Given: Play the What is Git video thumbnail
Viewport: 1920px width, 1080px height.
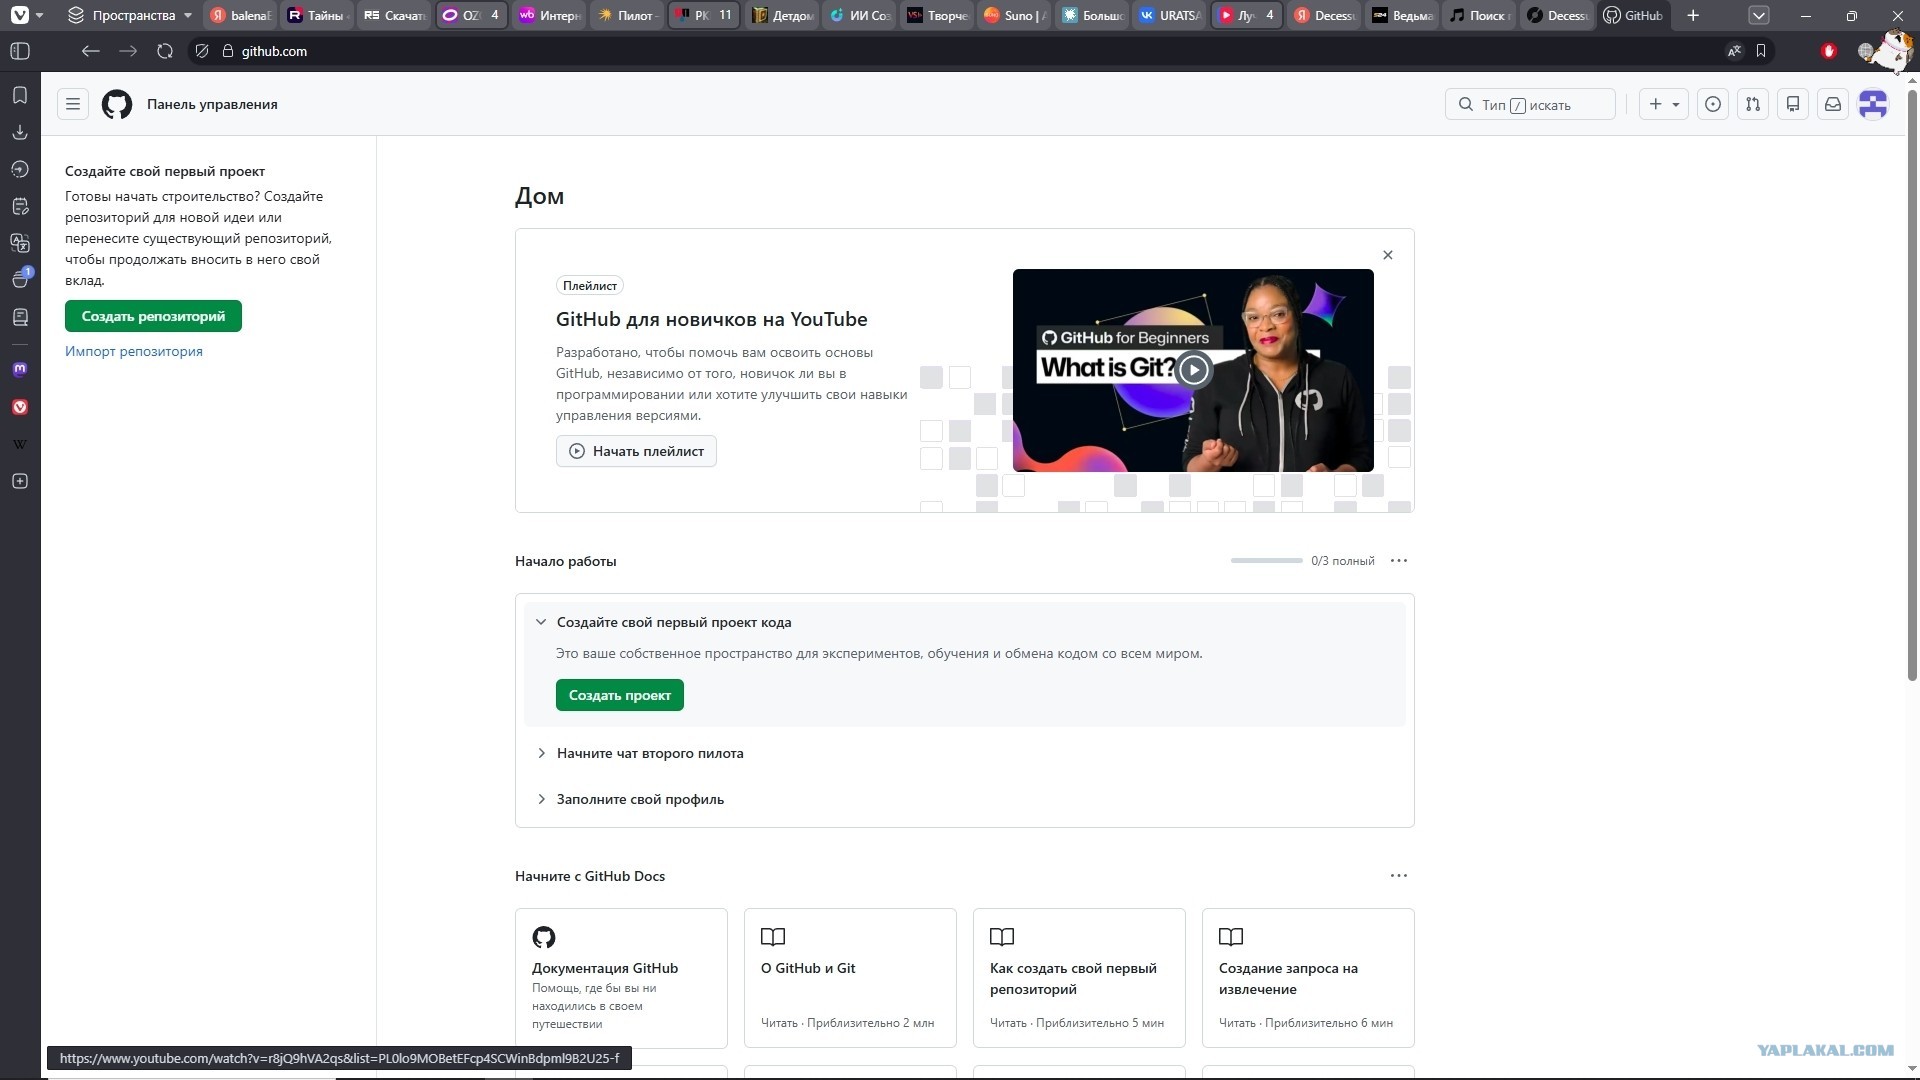Looking at the screenshot, I should 1193,370.
